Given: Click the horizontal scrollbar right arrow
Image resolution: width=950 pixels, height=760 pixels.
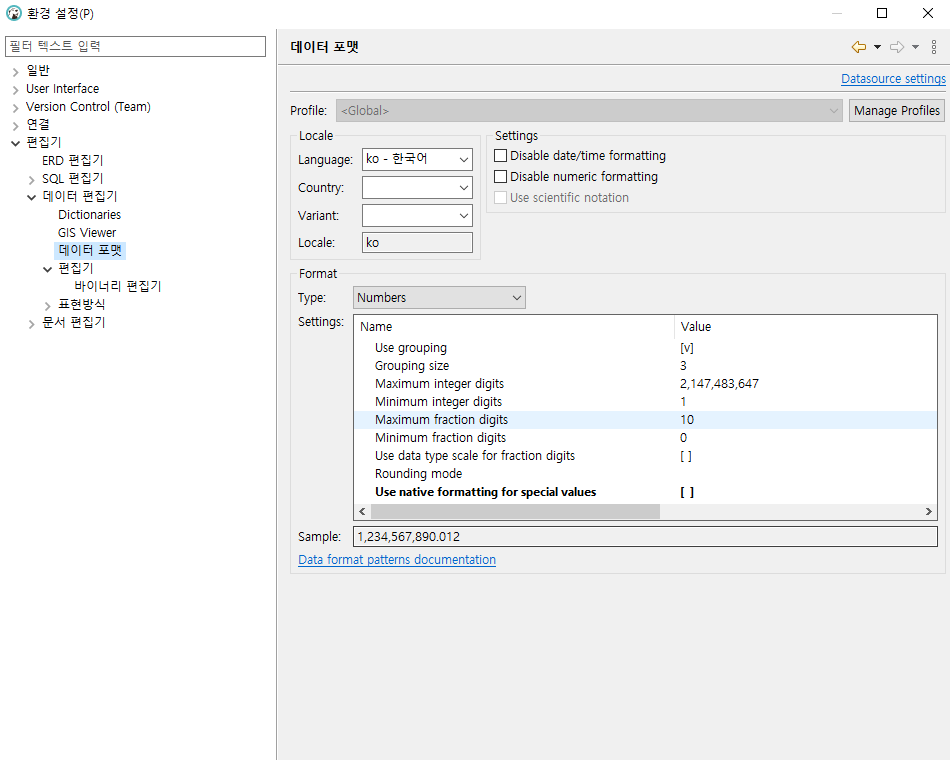Looking at the screenshot, I should coord(928,512).
